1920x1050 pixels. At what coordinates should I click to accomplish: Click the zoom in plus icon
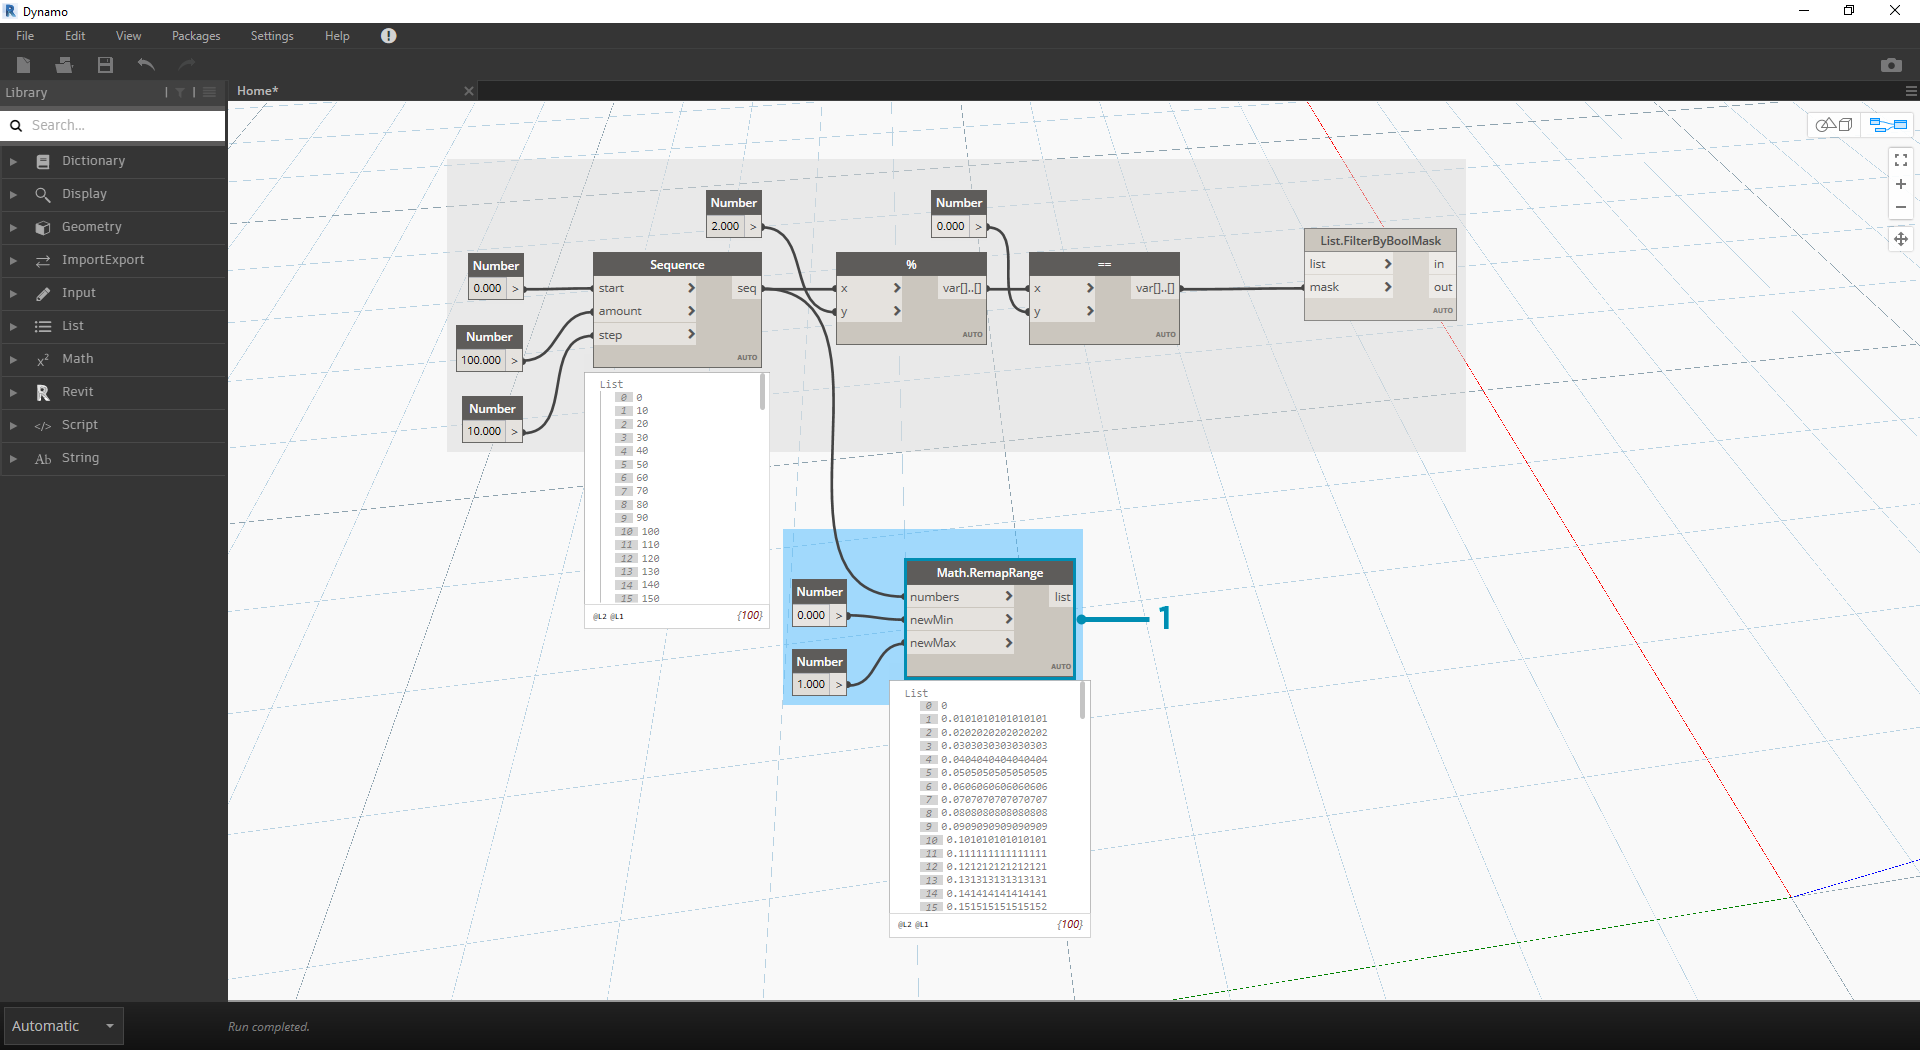click(1900, 184)
